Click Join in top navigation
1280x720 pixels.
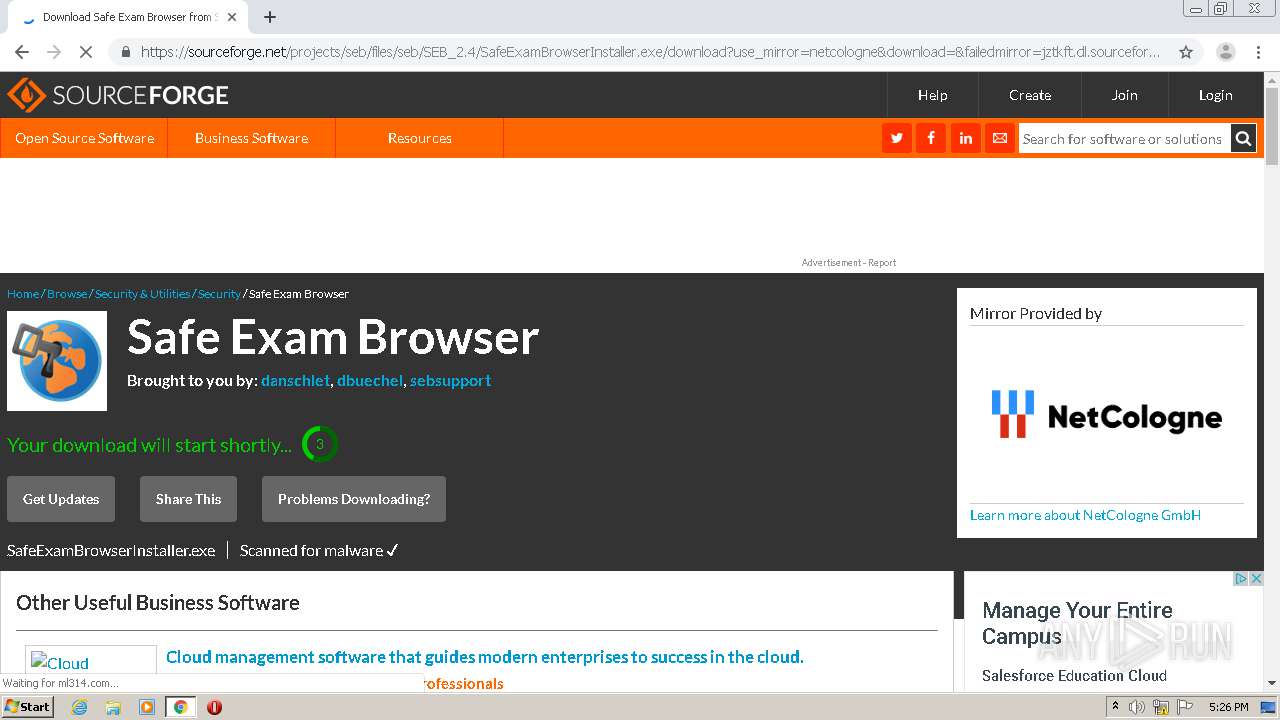point(1125,95)
